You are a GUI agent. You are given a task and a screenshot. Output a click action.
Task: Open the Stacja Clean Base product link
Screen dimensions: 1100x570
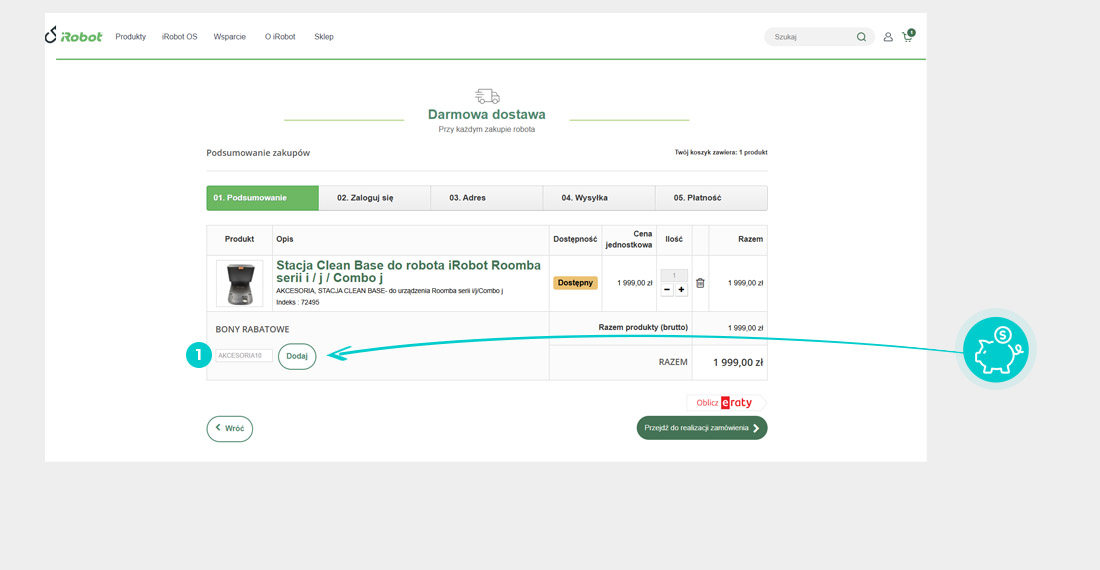click(x=408, y=271)
